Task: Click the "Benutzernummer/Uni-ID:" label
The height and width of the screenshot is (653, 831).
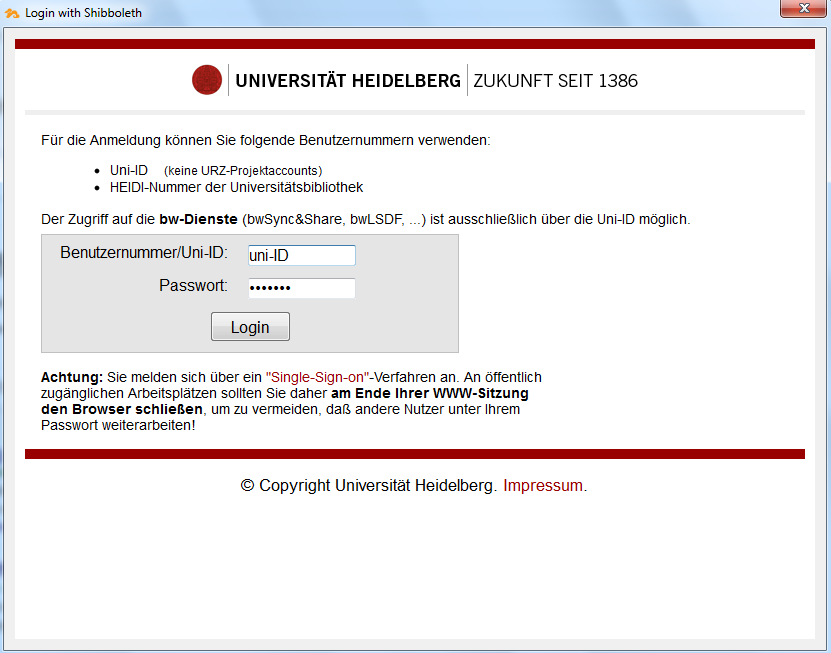Action: [144, 253]
